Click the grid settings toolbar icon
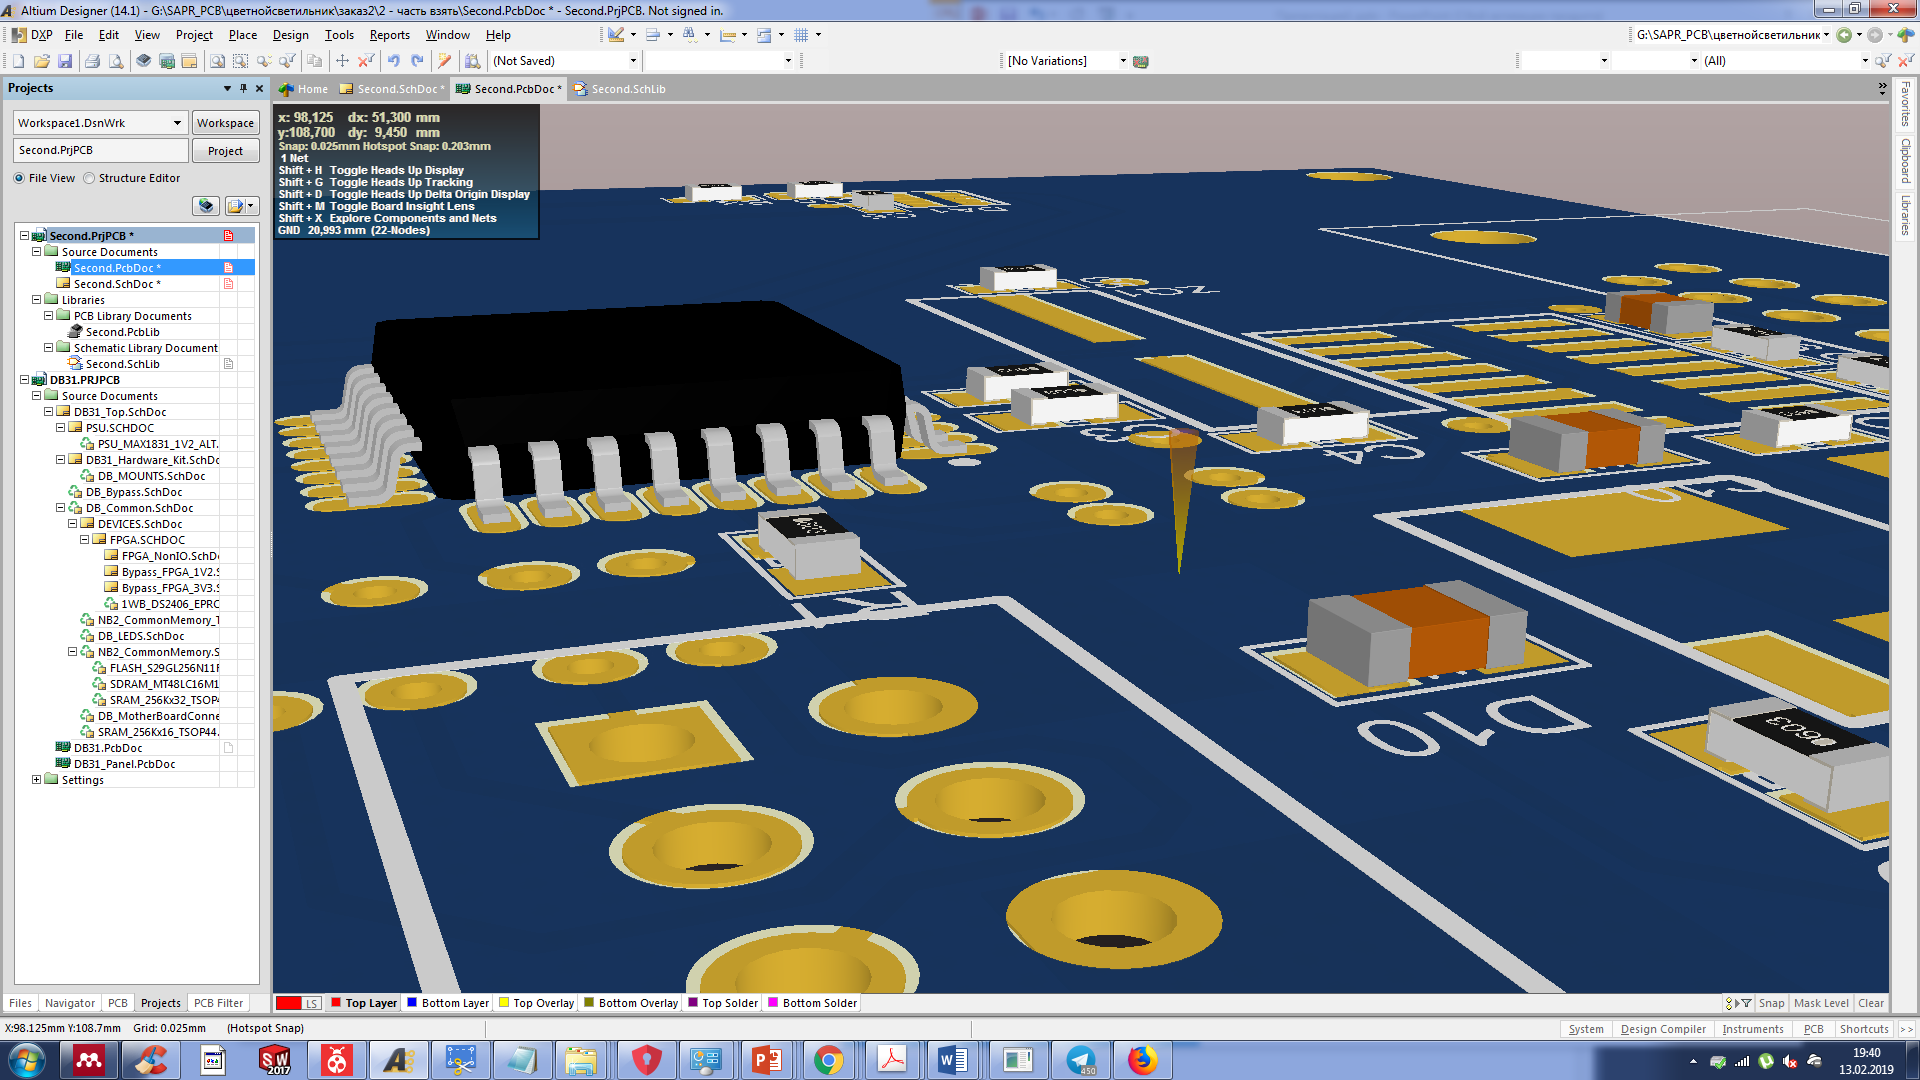 (x=801, y=35)
